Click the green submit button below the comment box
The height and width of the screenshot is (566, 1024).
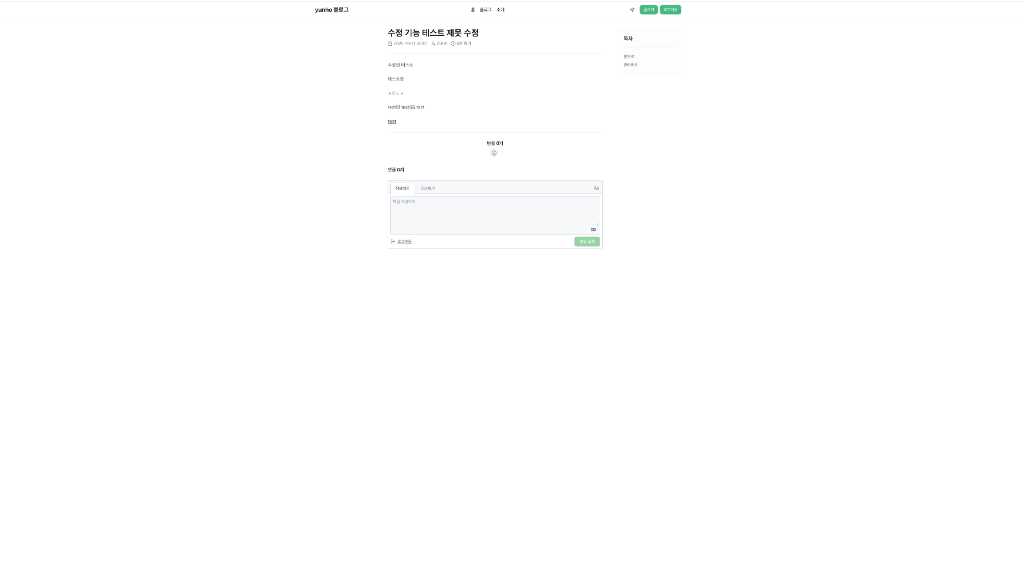click(587, 242)
